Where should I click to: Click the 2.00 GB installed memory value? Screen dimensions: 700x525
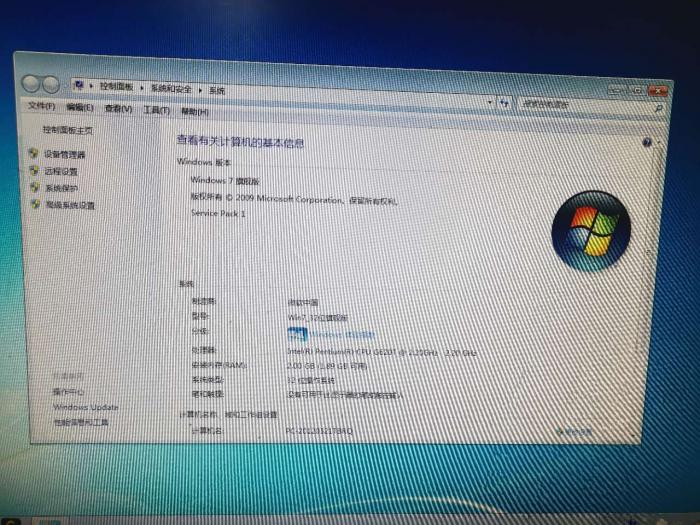(x=327, y=366)
